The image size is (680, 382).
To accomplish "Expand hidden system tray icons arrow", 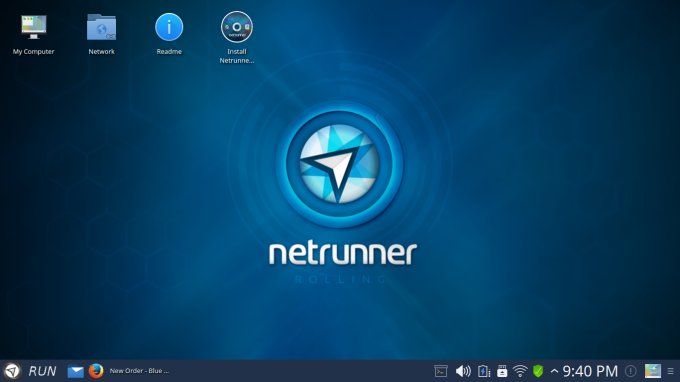I will point(554,371).
